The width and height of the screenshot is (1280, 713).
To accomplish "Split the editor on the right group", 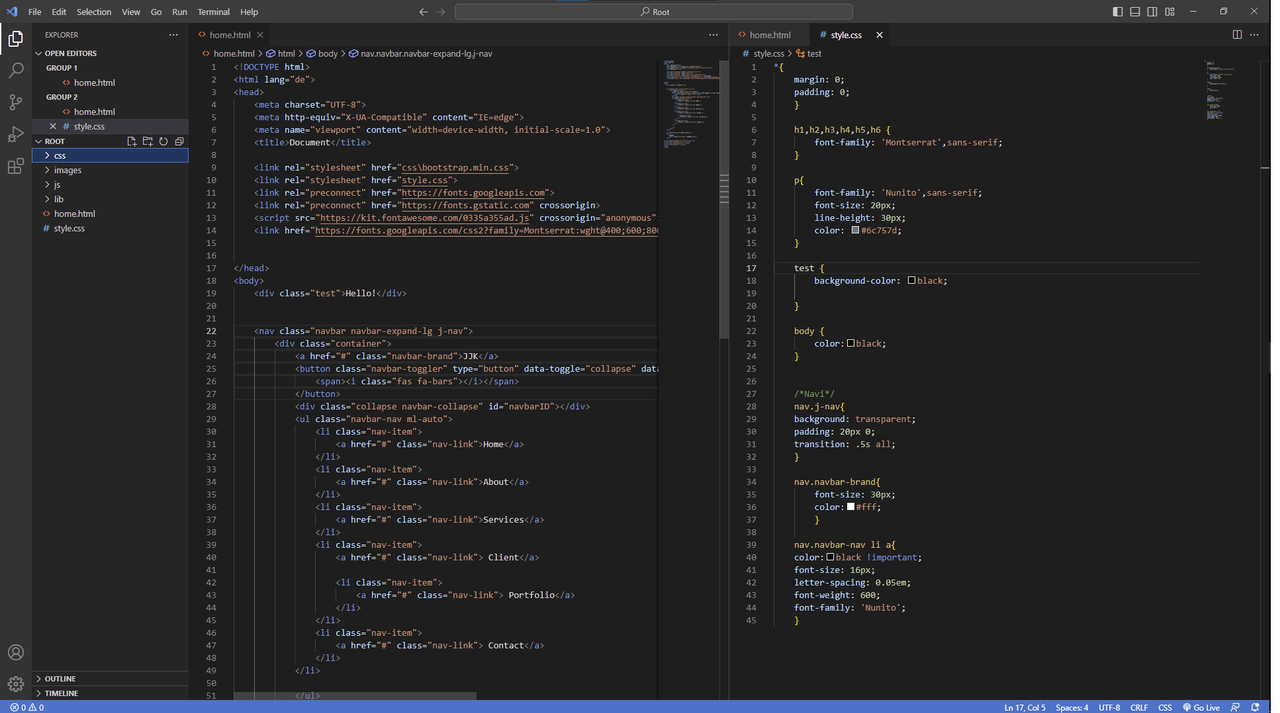I will [x=1237, y=35].
